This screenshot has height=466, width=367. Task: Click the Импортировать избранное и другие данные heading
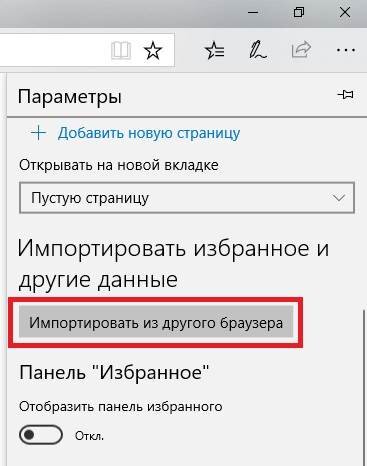173,263
